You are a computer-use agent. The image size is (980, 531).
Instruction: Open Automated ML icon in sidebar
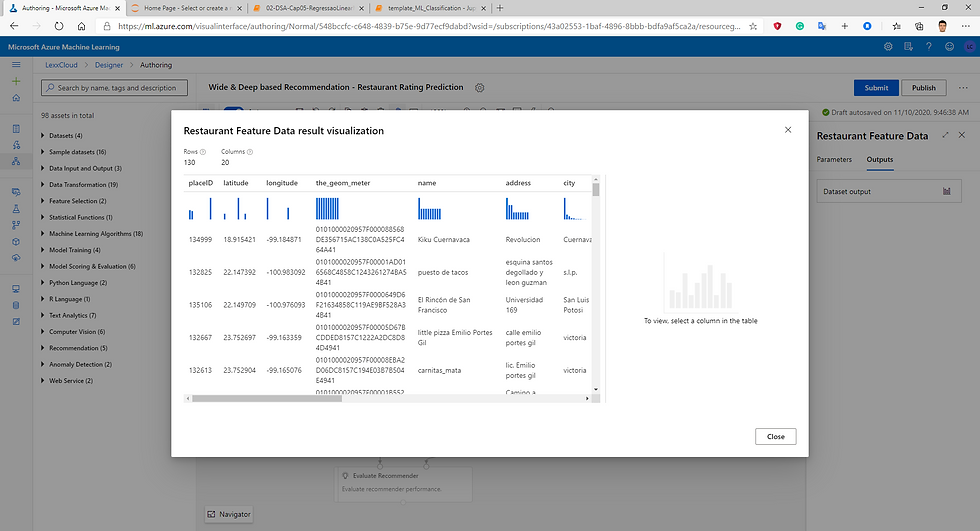[x=16, y=145]
